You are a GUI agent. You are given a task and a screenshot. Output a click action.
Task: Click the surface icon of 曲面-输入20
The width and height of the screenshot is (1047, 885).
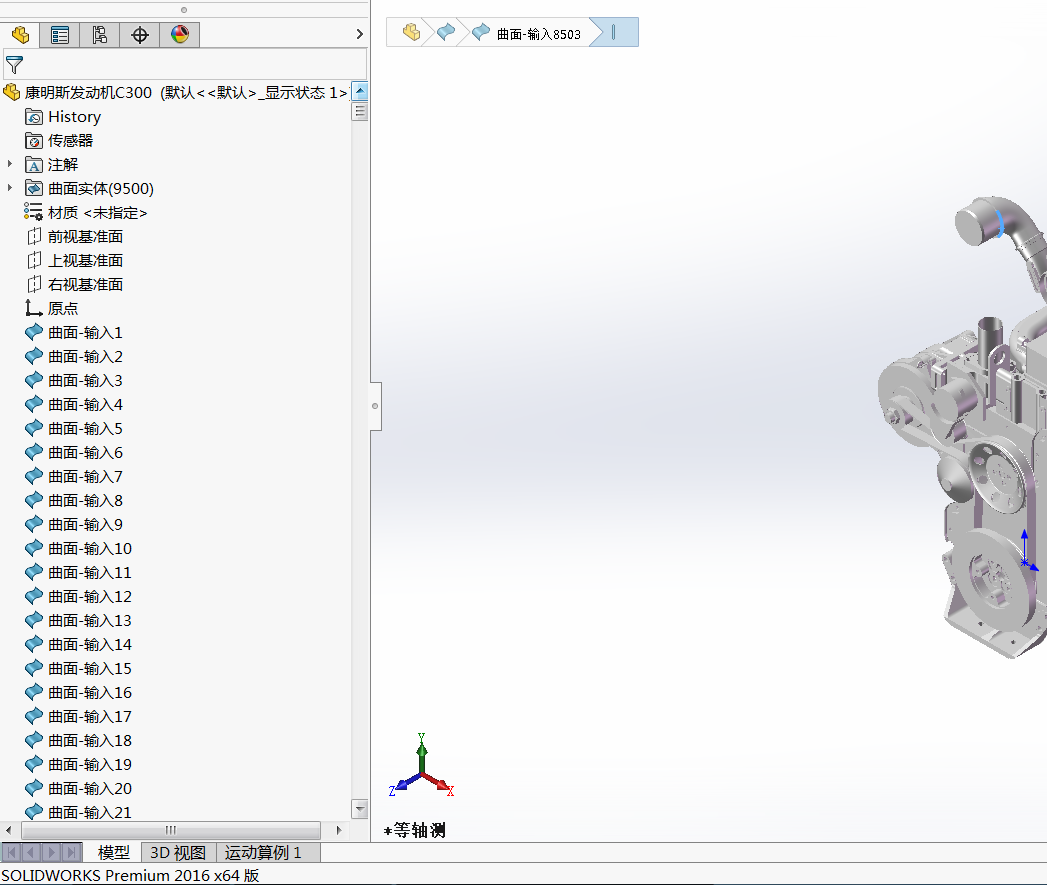(33, 788)
